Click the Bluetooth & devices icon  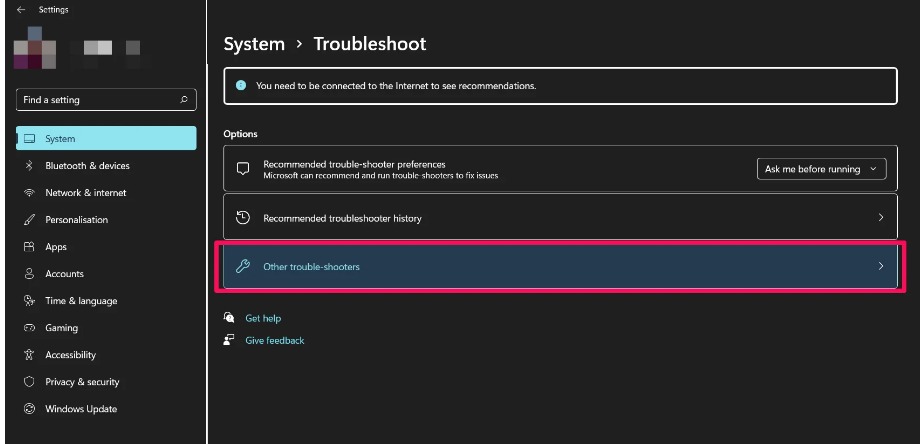click(29, 166)
